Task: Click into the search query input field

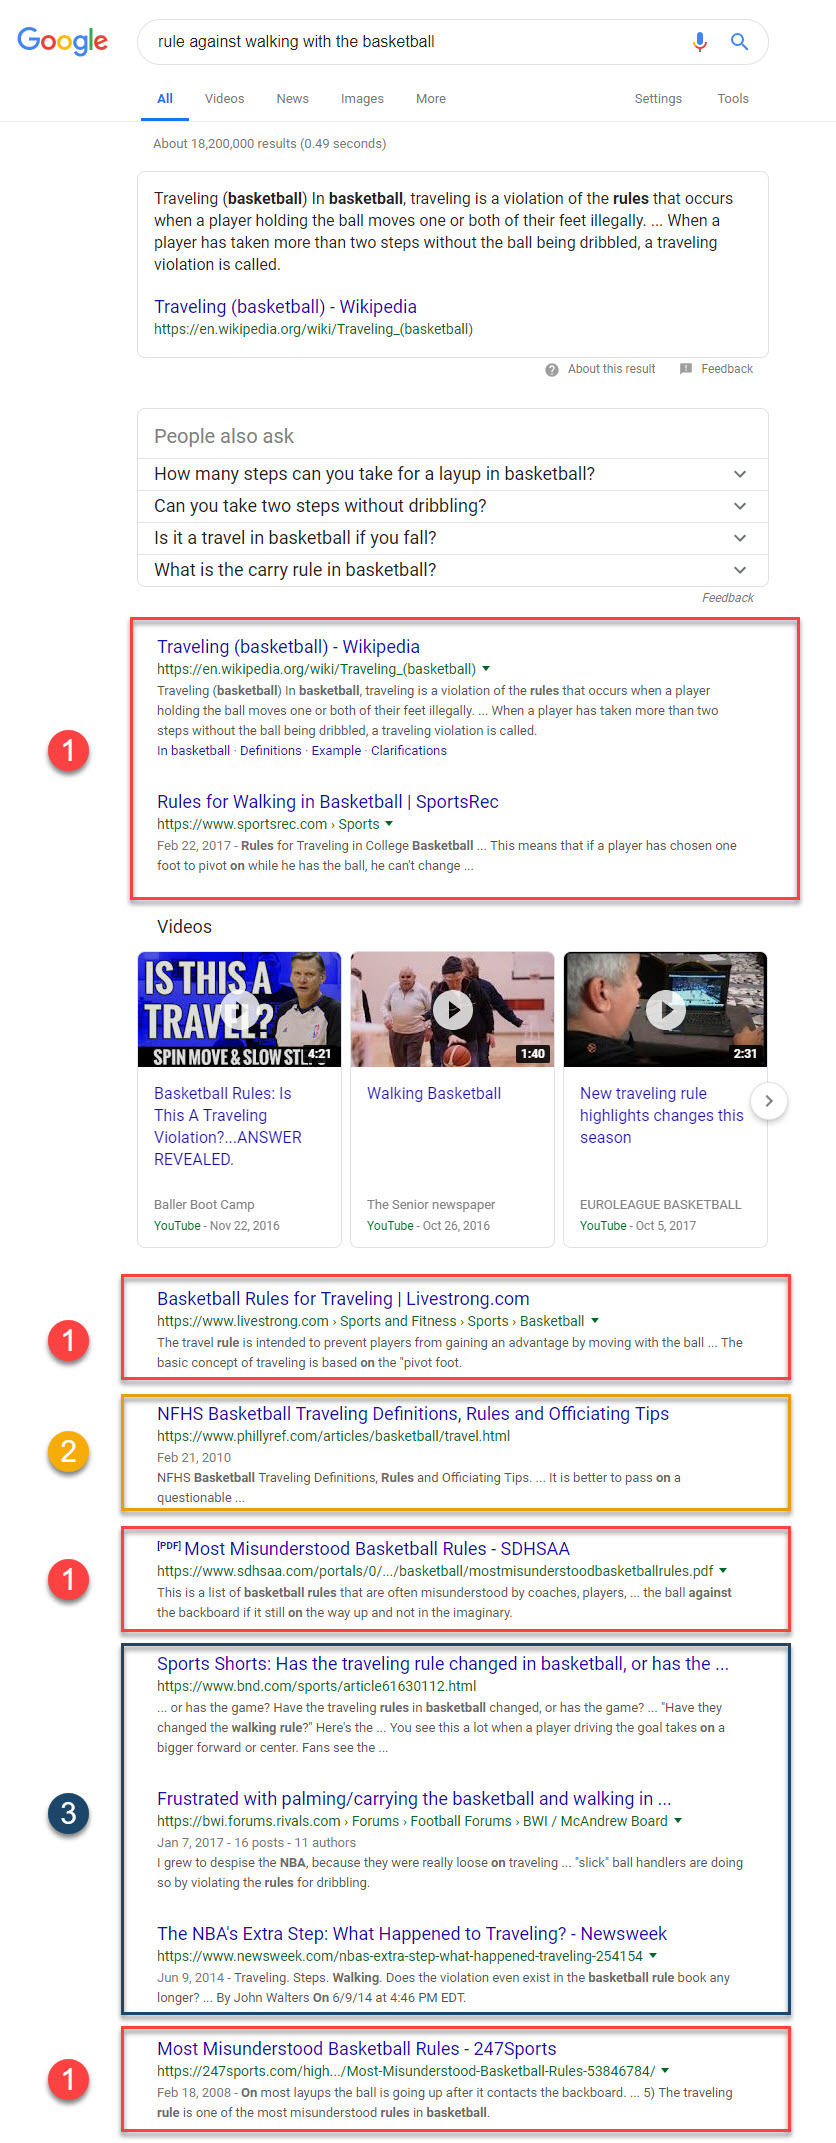Action: (x=410, y=42)
